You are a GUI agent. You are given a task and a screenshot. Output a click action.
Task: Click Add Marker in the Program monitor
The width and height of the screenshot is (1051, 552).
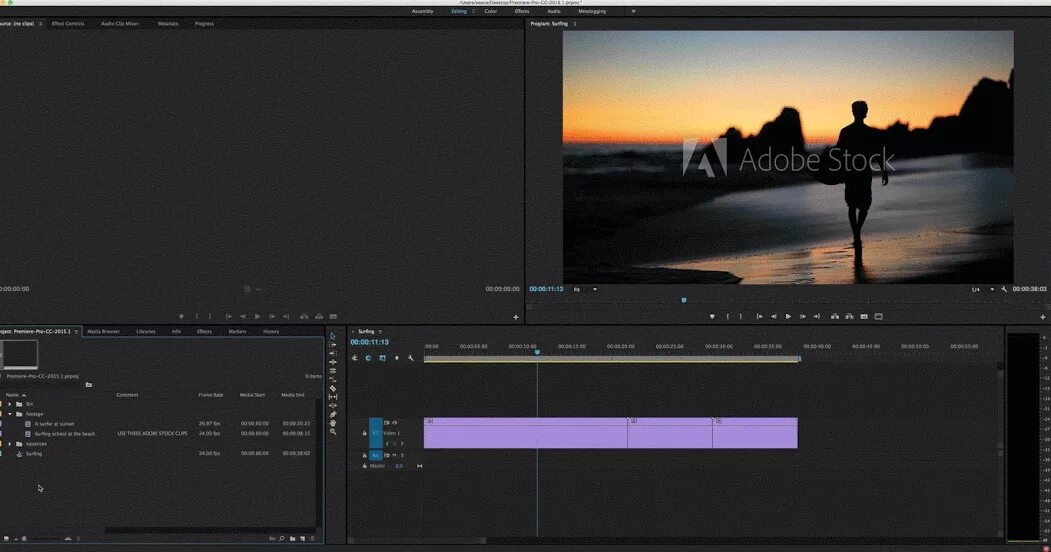pyautogui.click(x=712, y=316)
